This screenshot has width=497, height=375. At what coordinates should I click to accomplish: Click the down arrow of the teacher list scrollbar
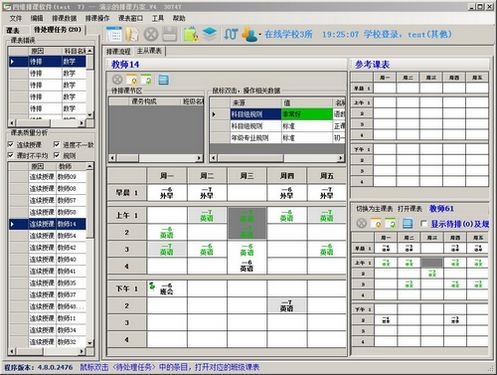point(90,343)
